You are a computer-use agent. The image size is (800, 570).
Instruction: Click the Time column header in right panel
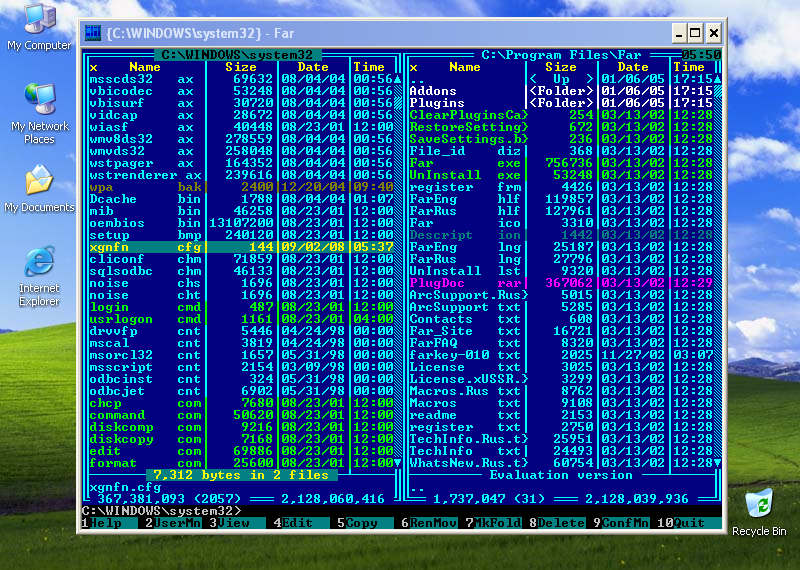coord(689,67)
